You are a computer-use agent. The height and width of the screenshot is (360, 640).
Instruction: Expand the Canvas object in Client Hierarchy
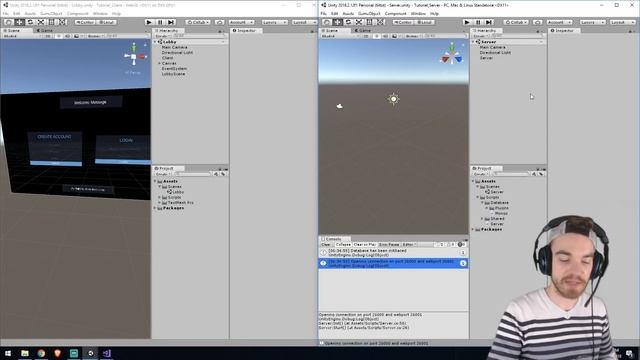coord(159,63)
